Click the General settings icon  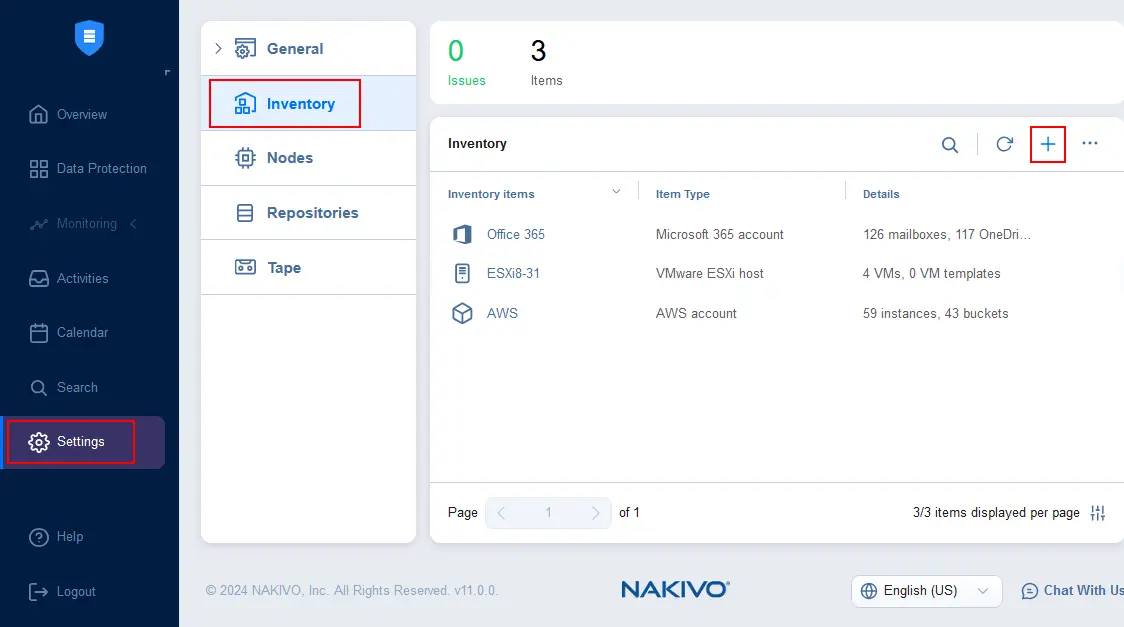(x=245, y=49)
